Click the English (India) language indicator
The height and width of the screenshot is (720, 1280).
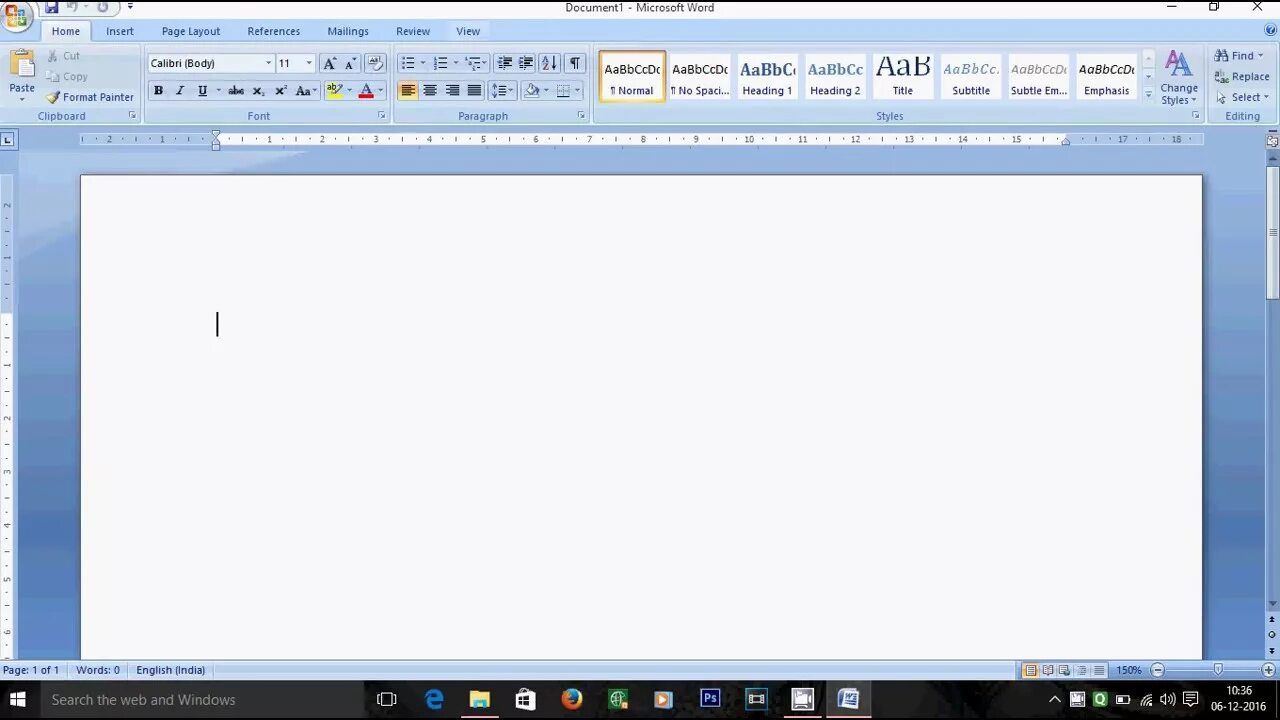click(170, 670)
